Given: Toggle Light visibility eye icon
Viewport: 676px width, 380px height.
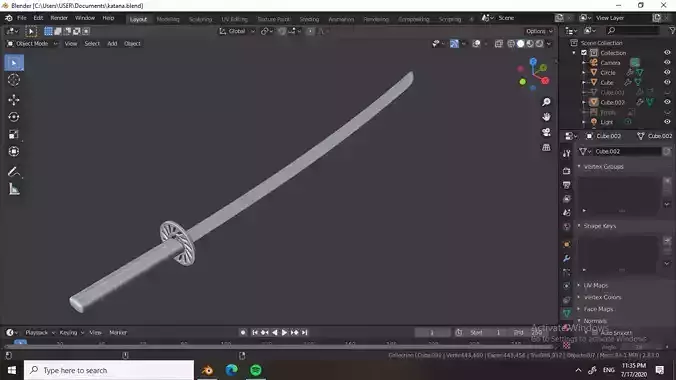Looking at the screenshot, I should pos(667,122).
